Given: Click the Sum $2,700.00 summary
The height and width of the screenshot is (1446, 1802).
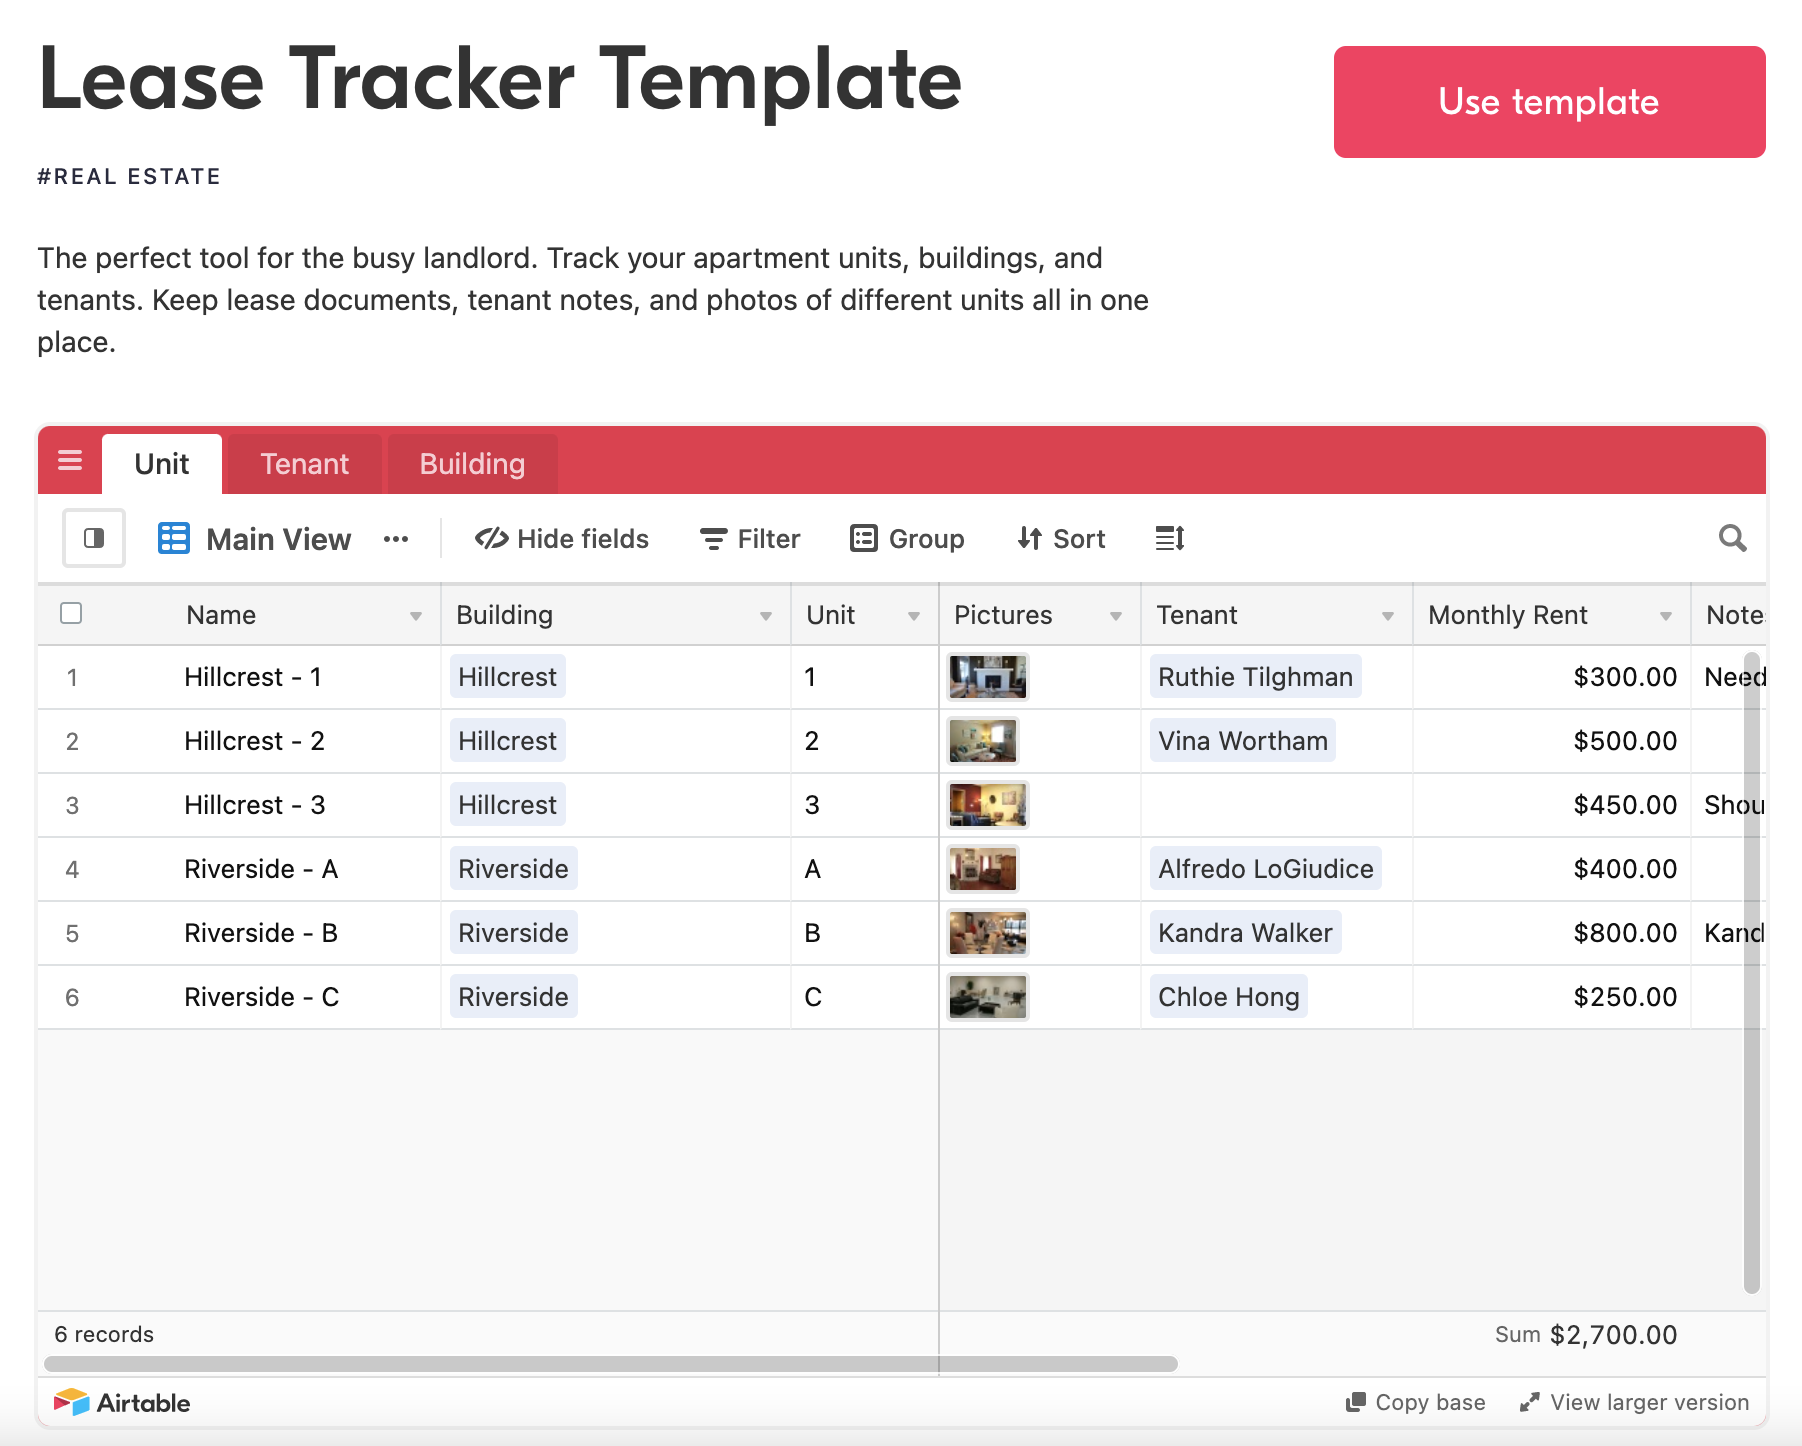Looking at the screenshot, I should click(x=1586, y=1335).
